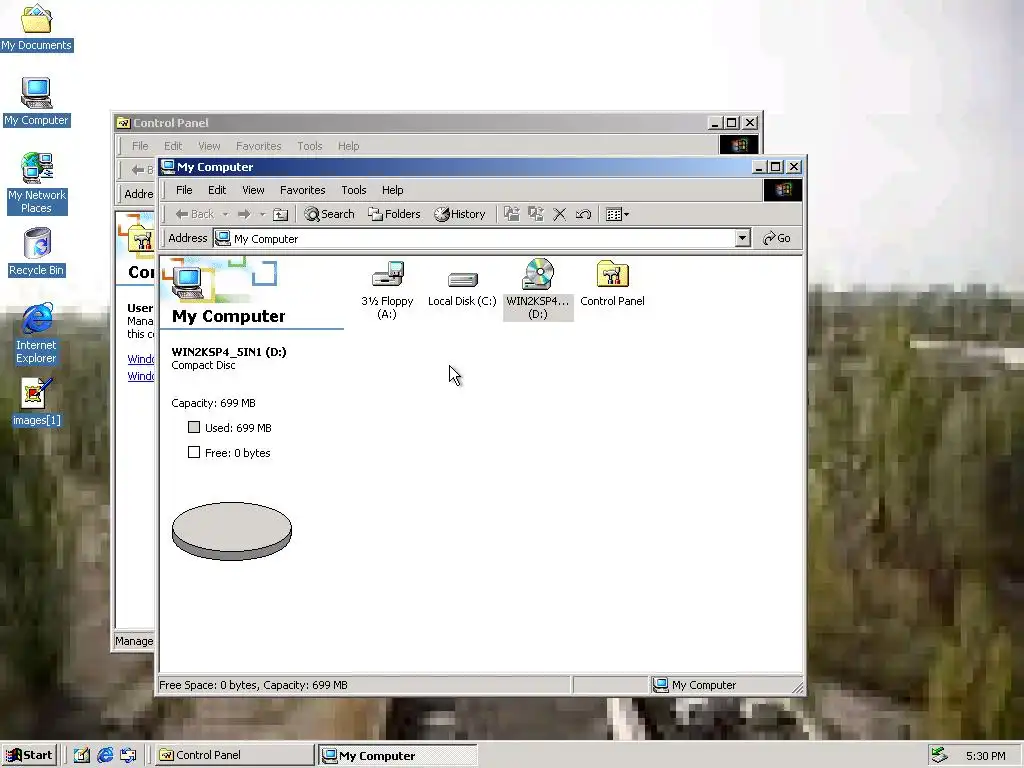Screen dimensions: 1024x768
Task: Click the Copy To toolbar icon
Action: coord(536,214)
